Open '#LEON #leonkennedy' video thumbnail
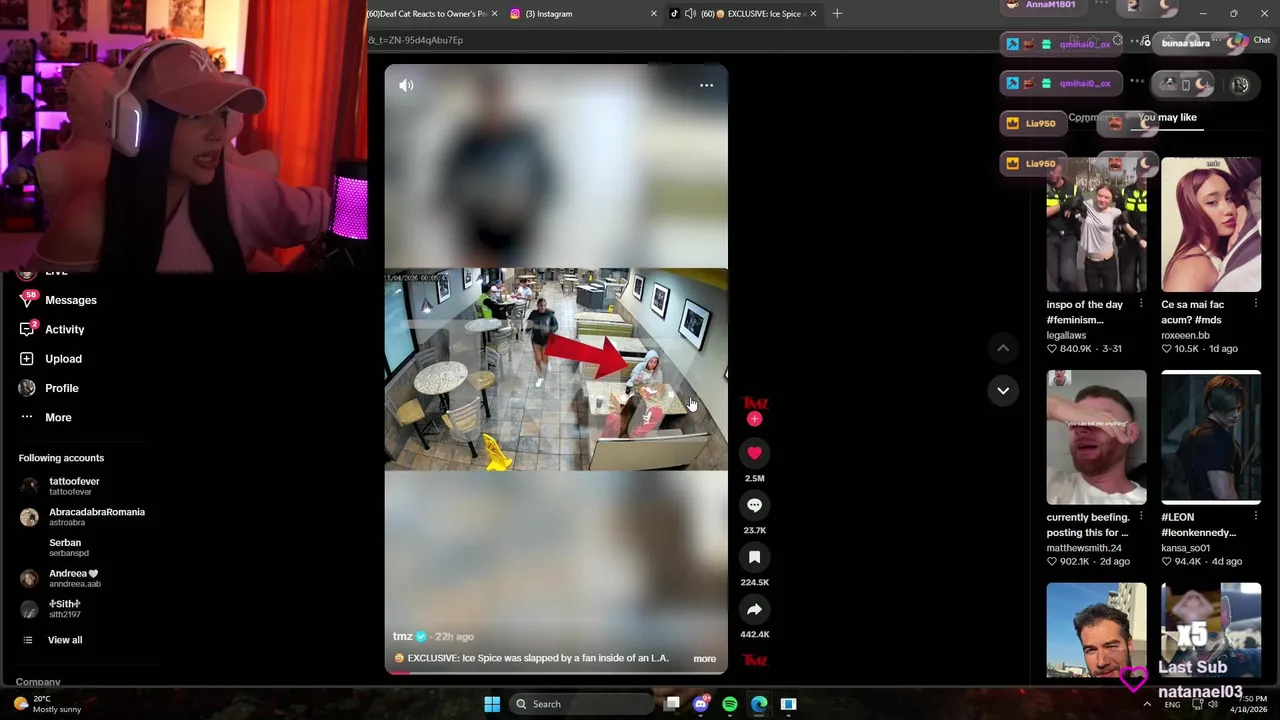1280x720 pixels. click(x=1211, y=437)
